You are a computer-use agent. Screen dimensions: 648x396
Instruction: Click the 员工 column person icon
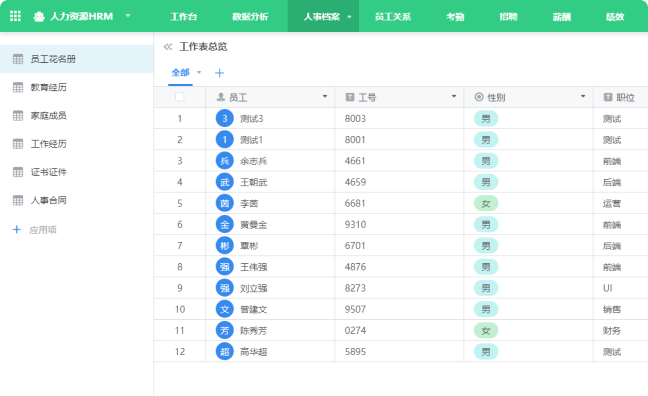point(221,97)
